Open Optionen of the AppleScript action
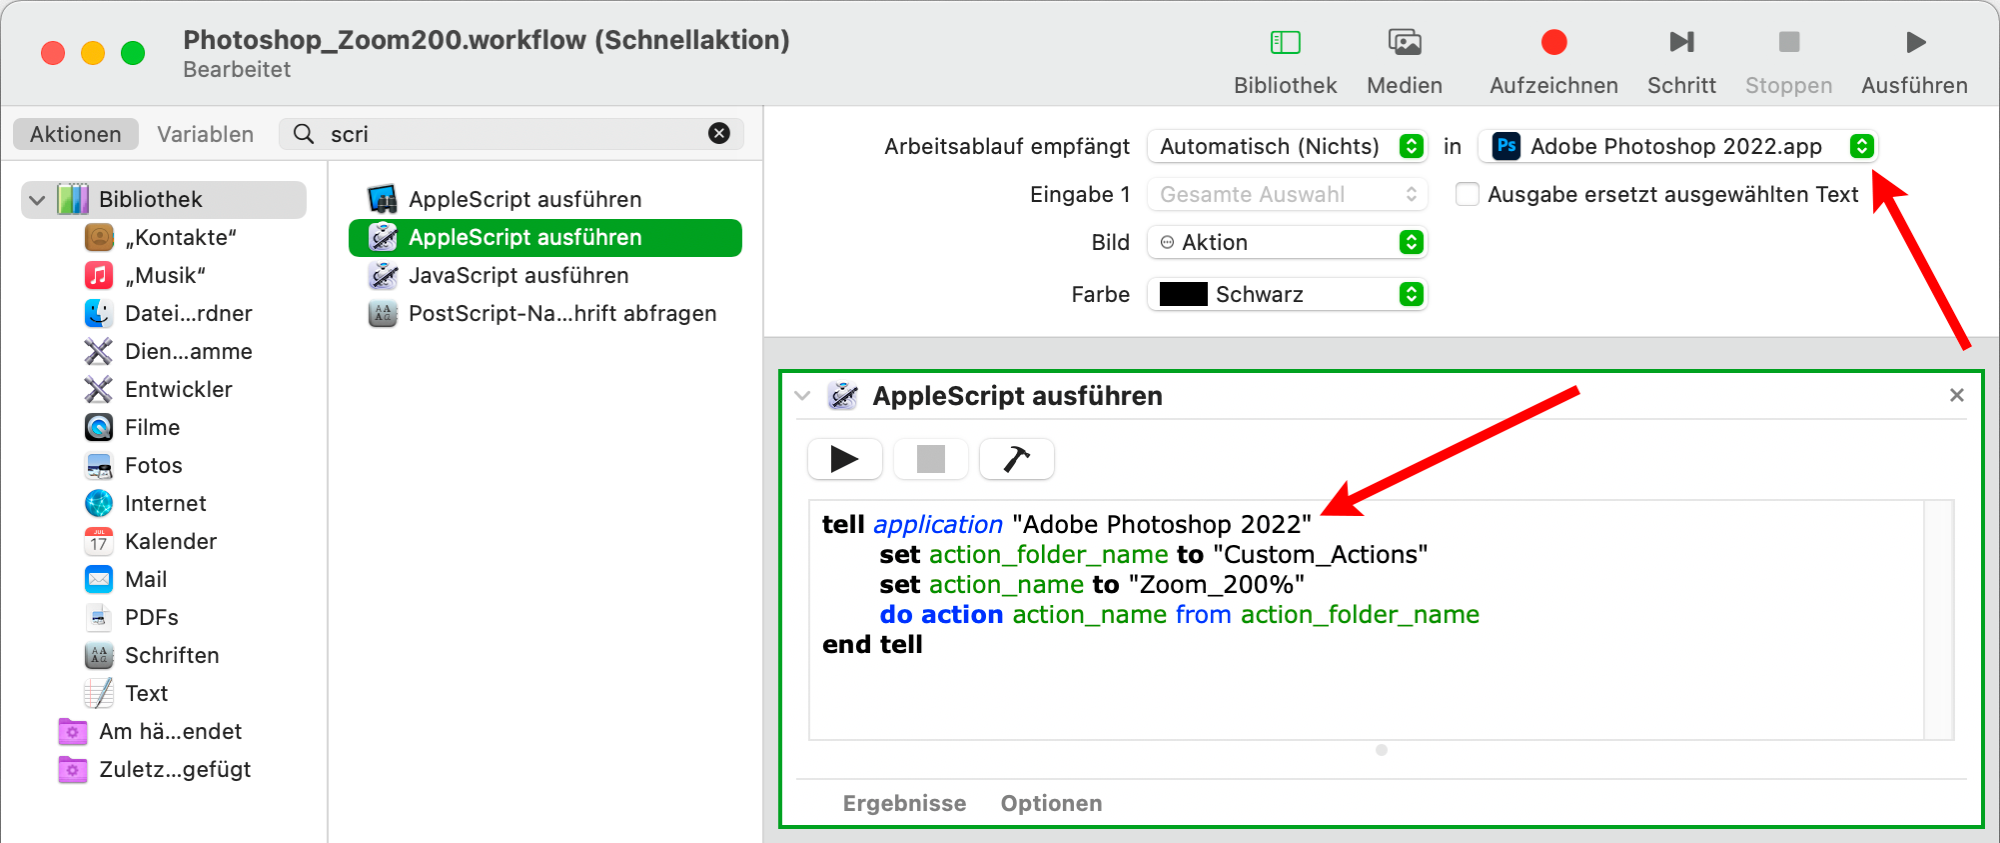2000x843 pixels. 1051,803
